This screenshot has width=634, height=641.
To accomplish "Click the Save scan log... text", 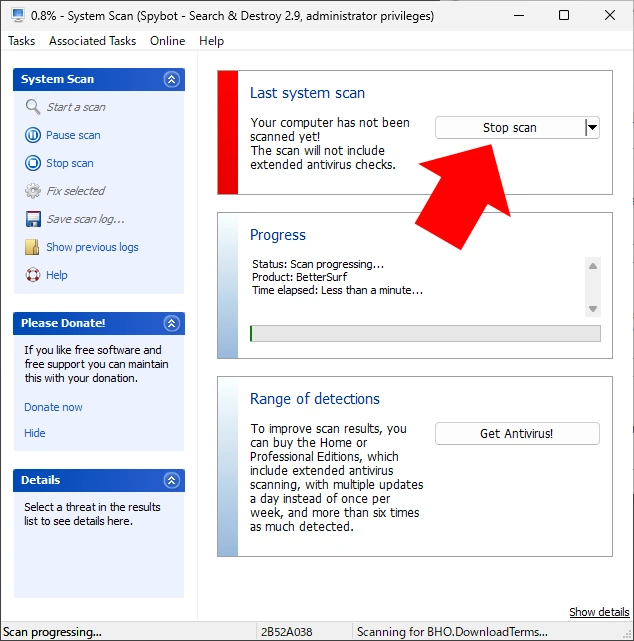I will click(85, 219).
